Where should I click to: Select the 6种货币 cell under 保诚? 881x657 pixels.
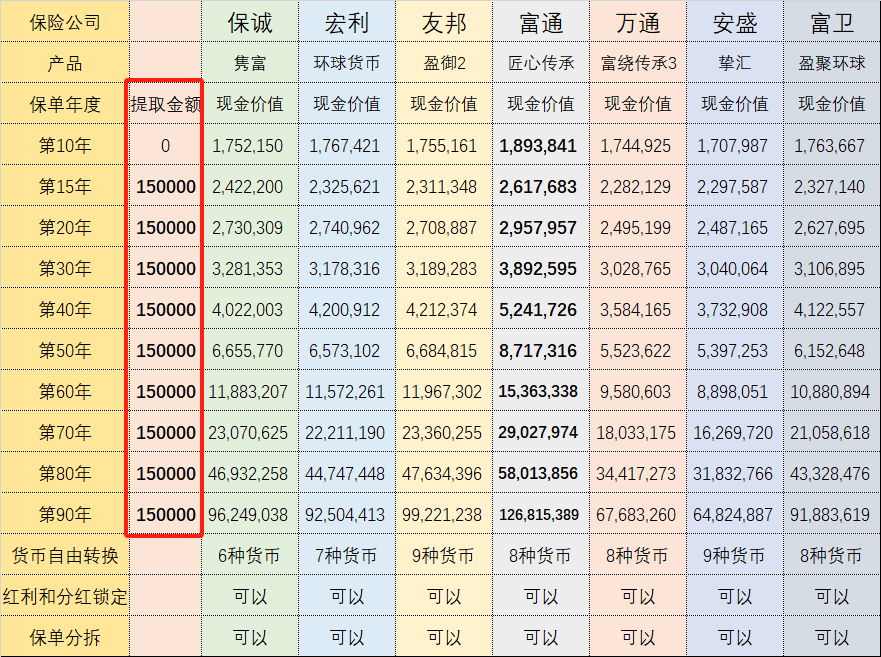pos(248,556)
